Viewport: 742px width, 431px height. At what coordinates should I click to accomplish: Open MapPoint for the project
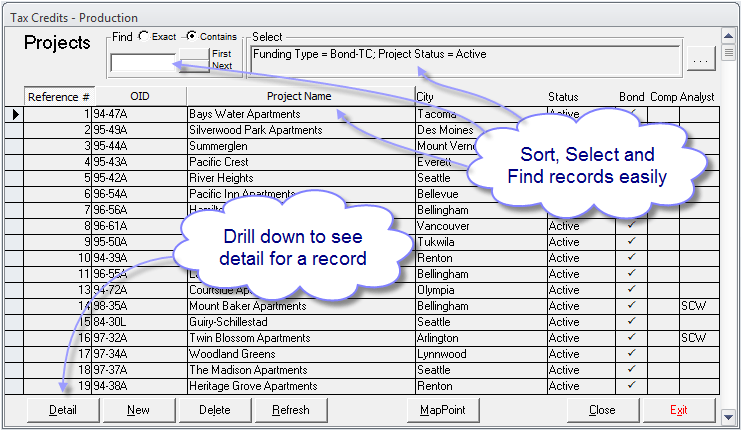point(443,410)
